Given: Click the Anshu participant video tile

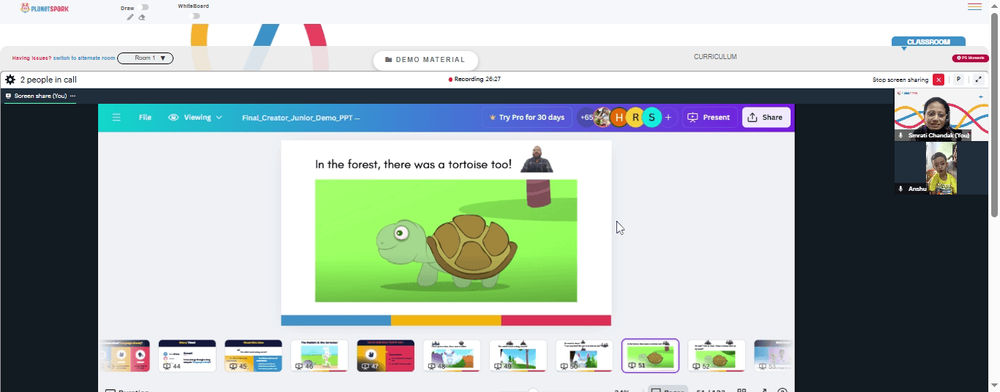Looking at the screenshot, I should (x=941, y=168).
